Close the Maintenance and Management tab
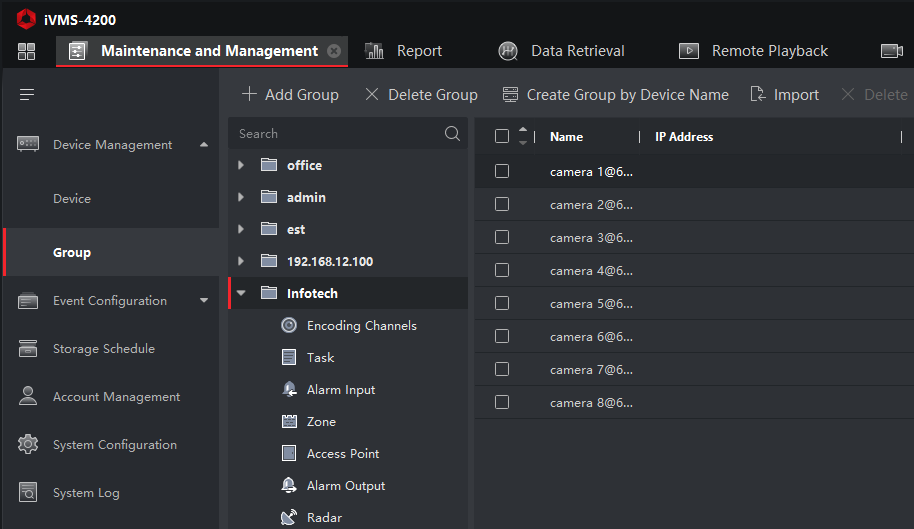The image size is (914, 529). (x=334, y=51)
